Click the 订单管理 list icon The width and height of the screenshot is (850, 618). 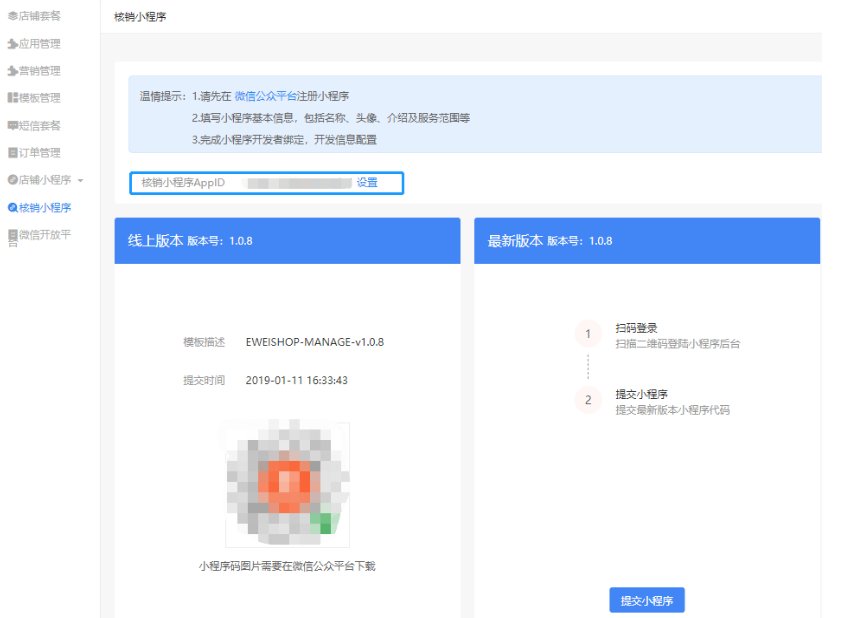click(x=12, y=153)
